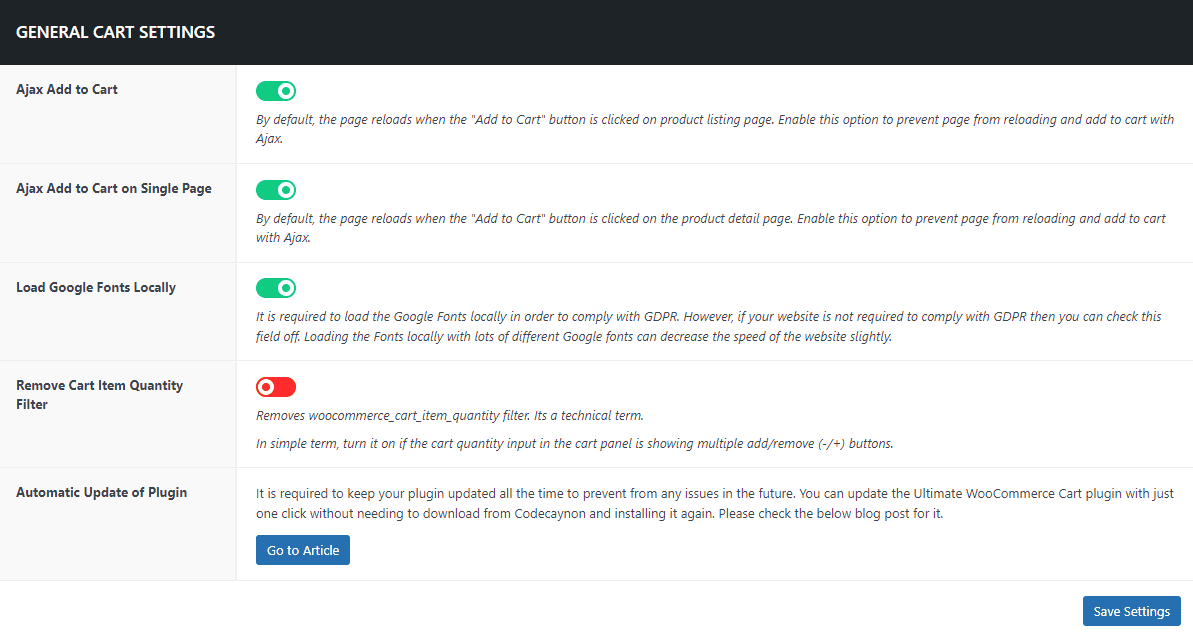Image resolution: width=1193 pixels, height=632 pixels.
Task: Click the 'Removes woocommerce_cart_item_quantity filter' text
Action: (450, 416)
